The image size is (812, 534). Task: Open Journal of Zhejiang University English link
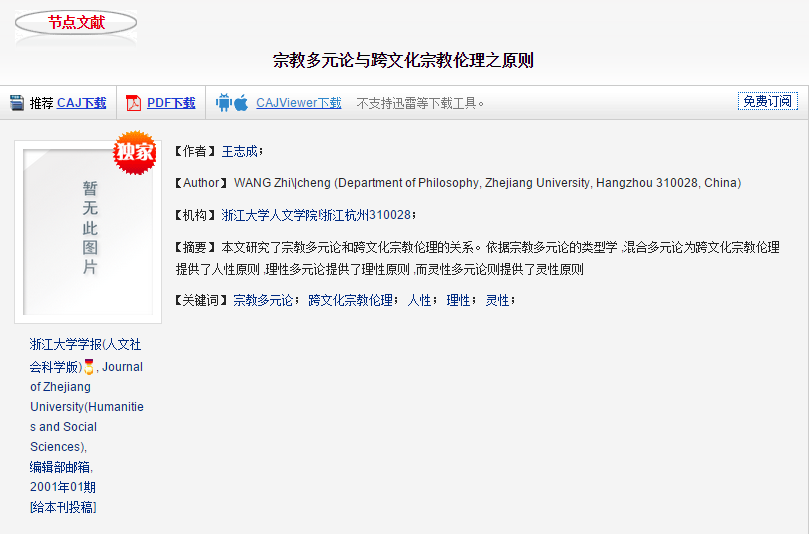pos(87,407)
